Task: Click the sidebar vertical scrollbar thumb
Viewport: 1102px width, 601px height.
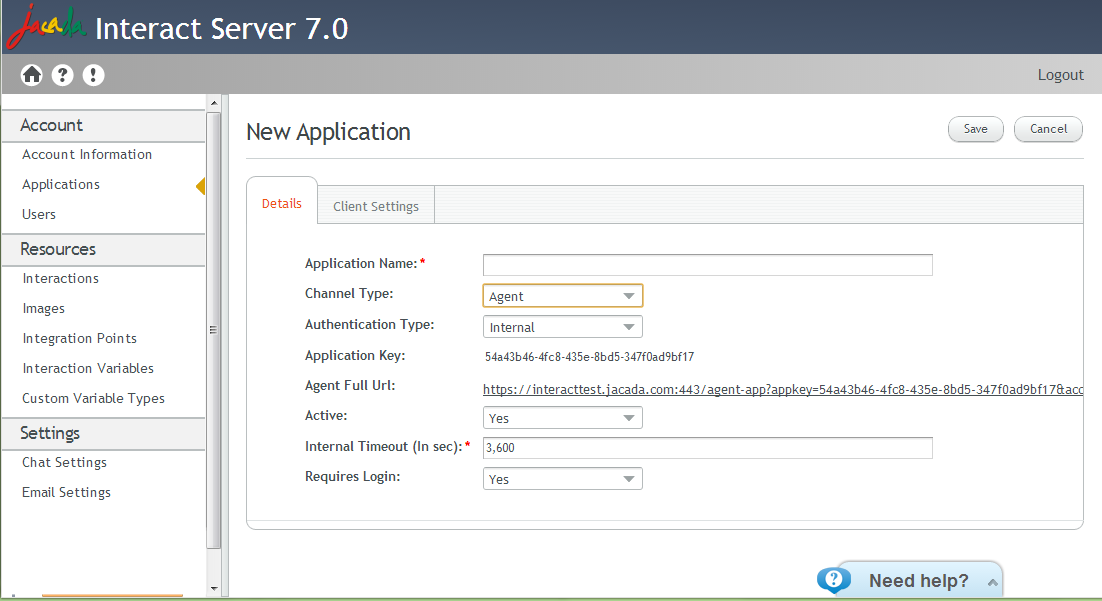Action: pyautogui.click(x=214, y=330)
